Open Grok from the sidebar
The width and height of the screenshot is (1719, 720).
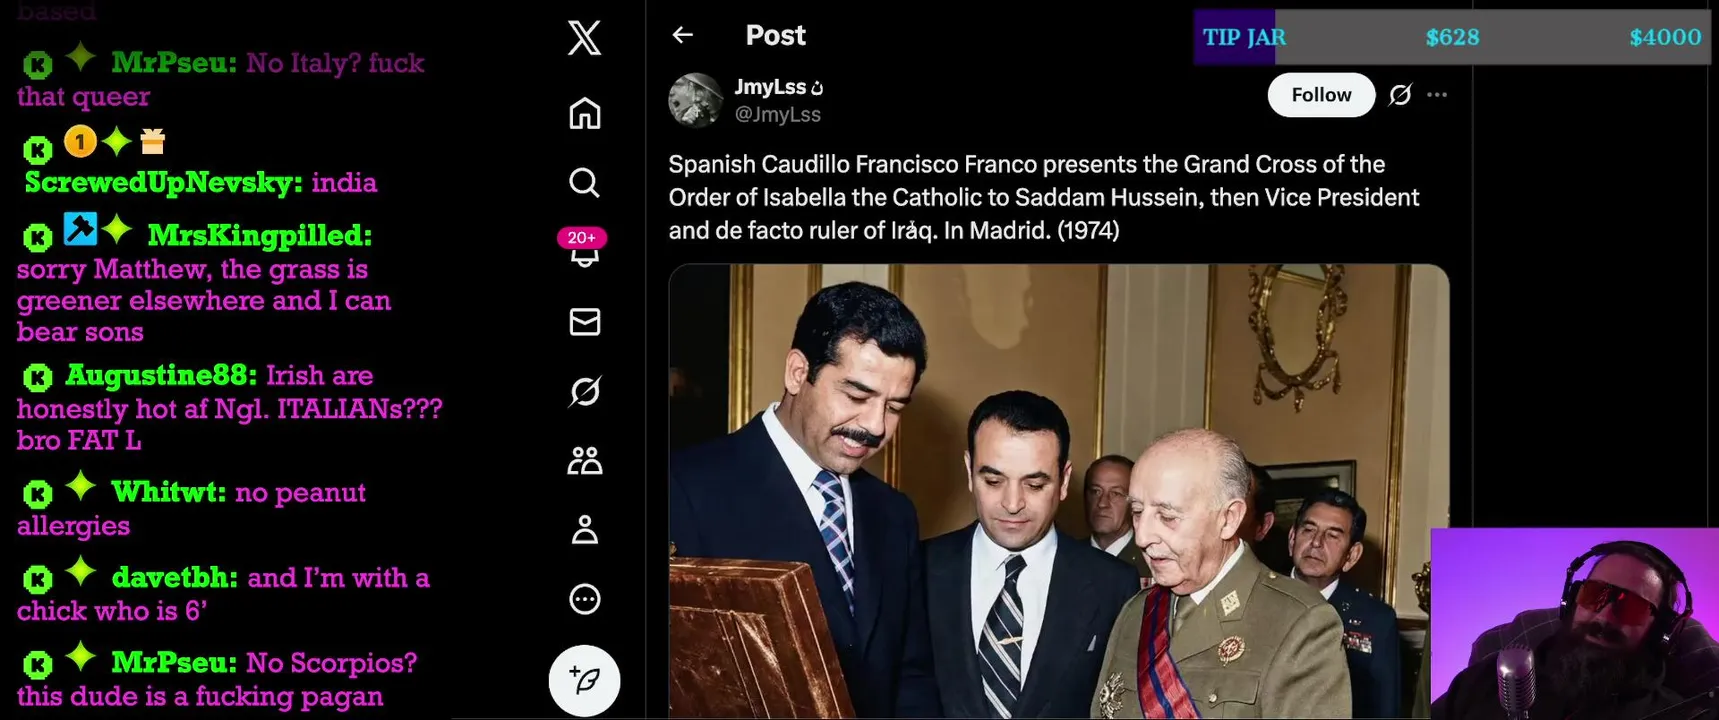pos(585,391)
